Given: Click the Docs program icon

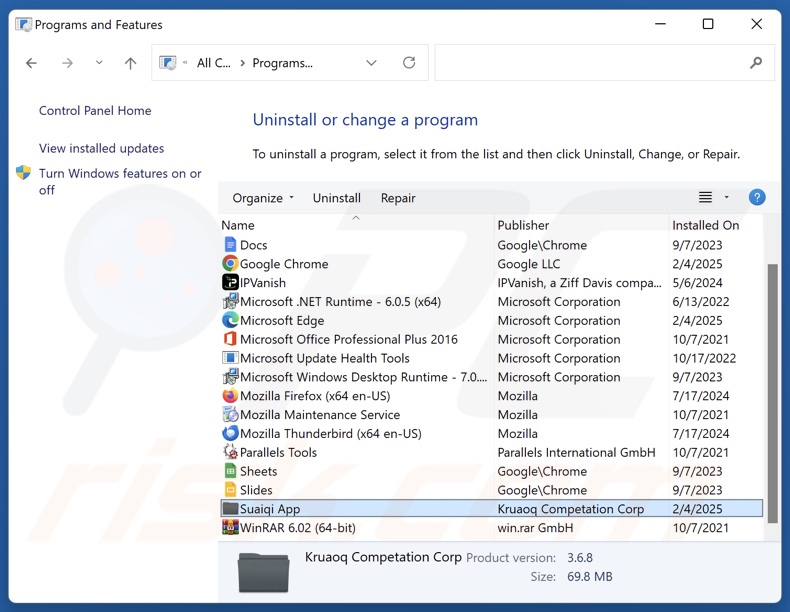Looking at the screenshot, I should 230,245.
